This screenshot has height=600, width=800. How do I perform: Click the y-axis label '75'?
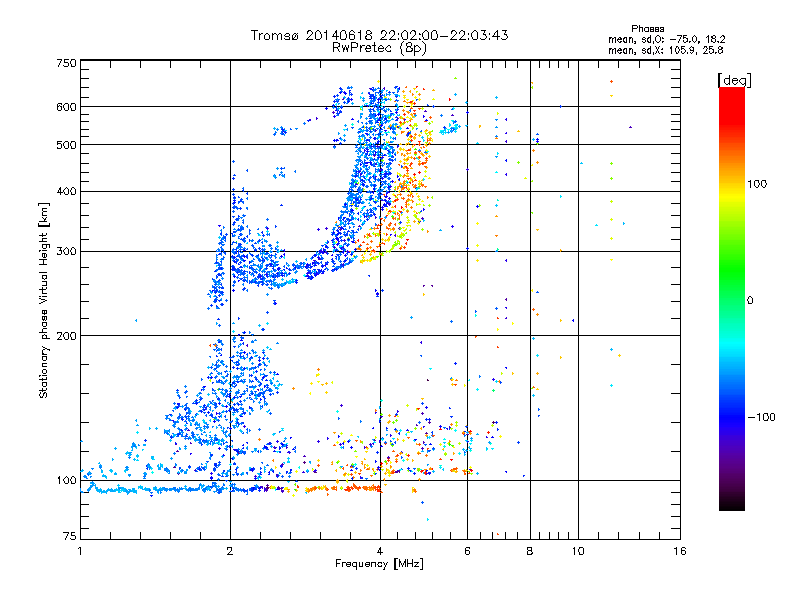click(70, 536)
